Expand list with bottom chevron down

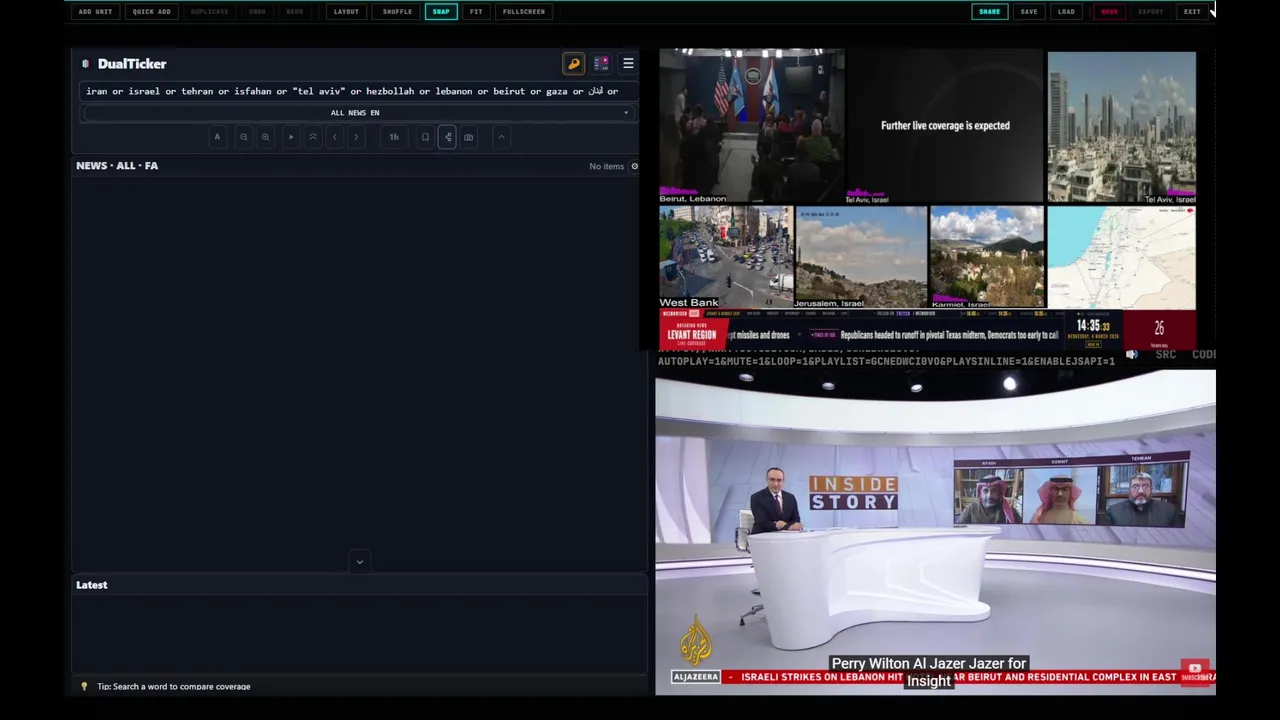coord(360,562)
